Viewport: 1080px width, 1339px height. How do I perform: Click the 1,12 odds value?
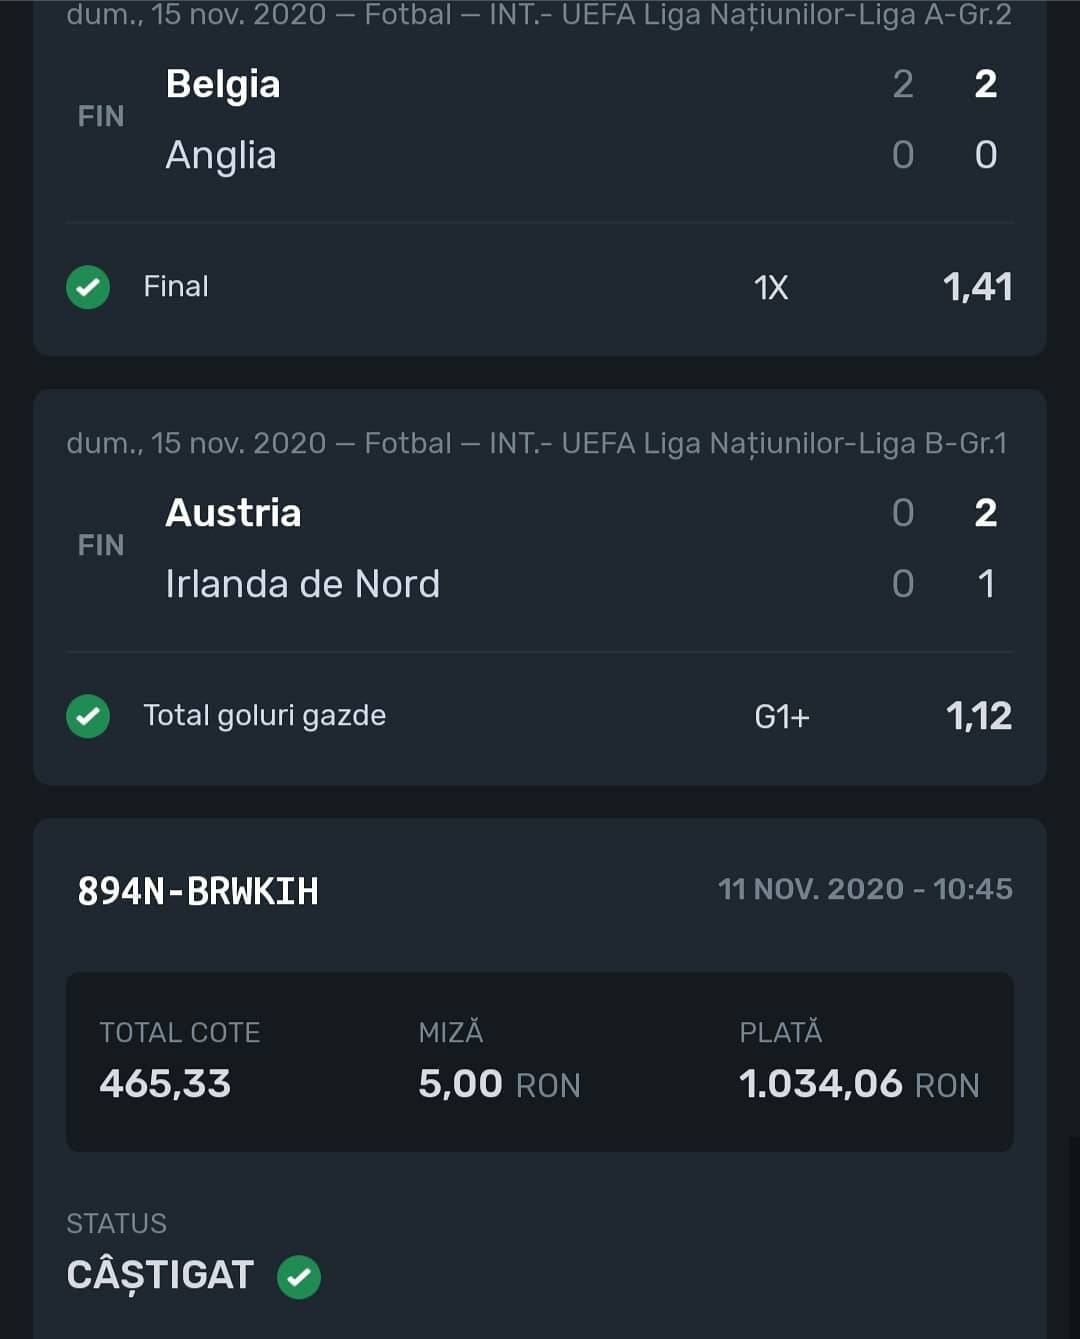[979, 716]
